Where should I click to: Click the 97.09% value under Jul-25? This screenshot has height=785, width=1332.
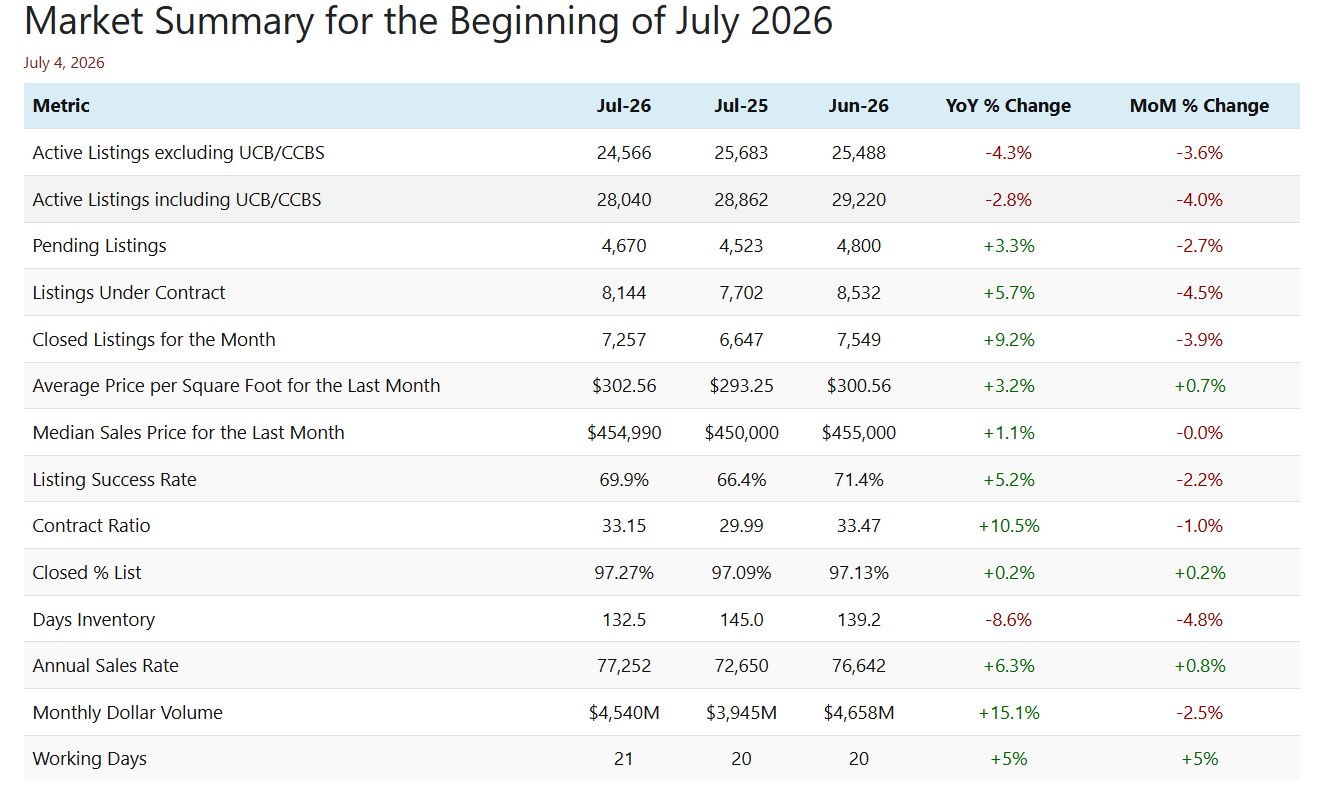pos(742,573)
